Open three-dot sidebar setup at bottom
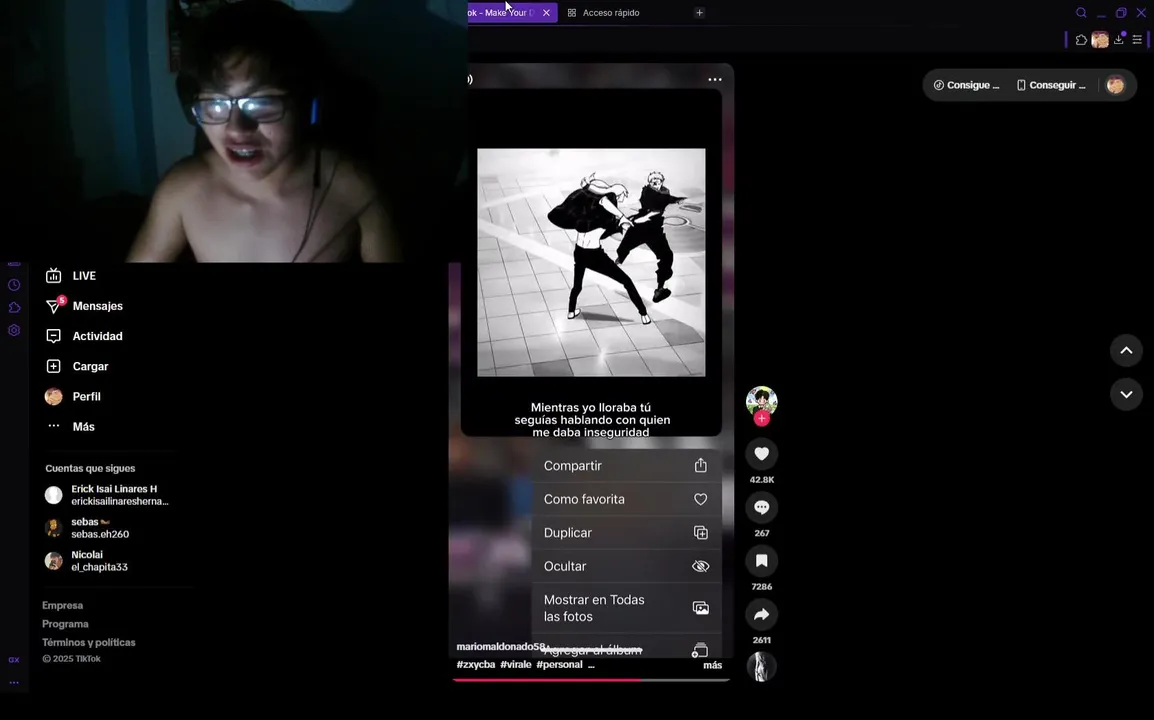Viewport: 1154px width, 720px height. coord(14,683)
